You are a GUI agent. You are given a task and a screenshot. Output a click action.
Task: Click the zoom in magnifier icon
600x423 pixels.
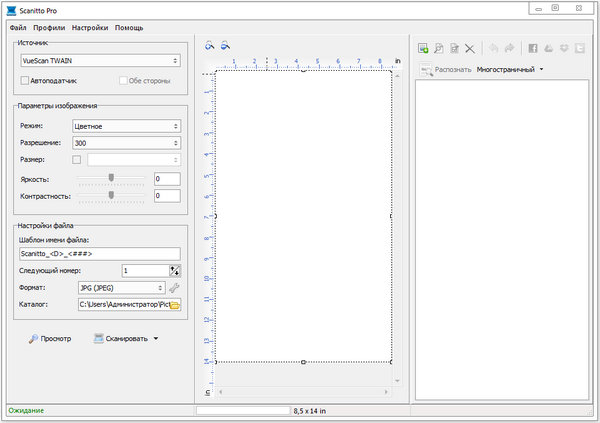209,46
